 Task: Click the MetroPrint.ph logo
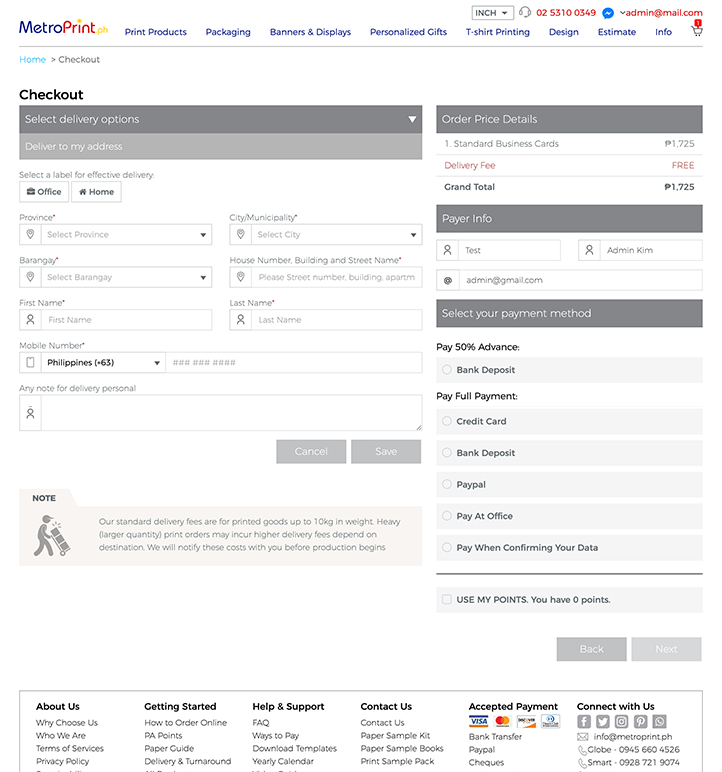(x=63, y=27)
